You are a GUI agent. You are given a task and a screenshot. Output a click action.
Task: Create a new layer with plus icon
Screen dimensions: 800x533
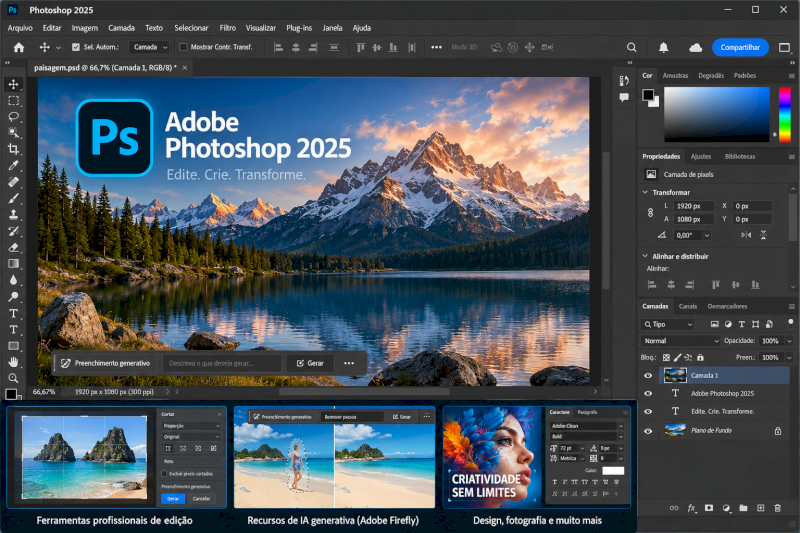761,508
